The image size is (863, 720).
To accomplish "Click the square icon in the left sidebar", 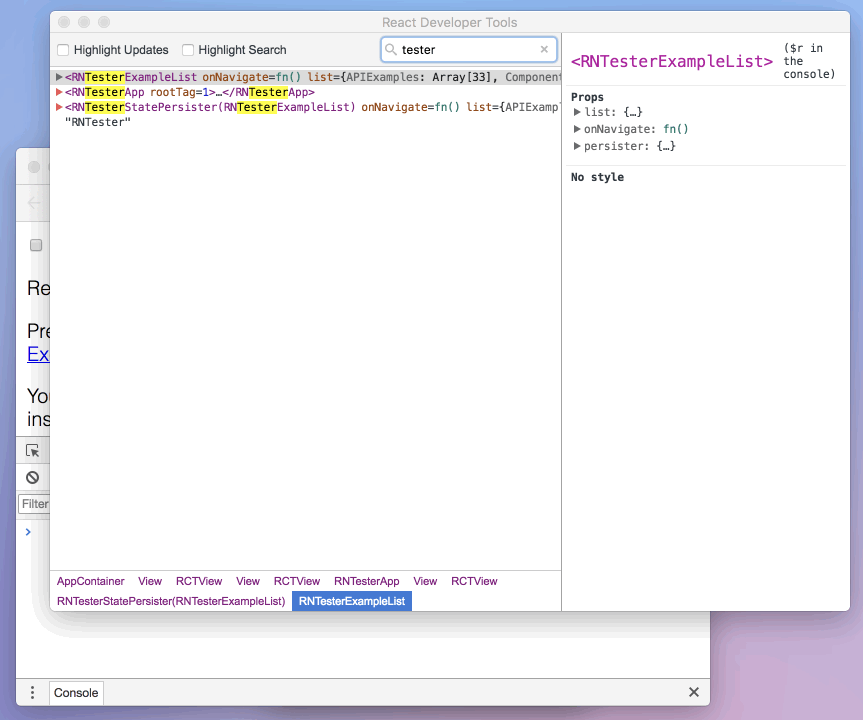I will click(35, 245).
